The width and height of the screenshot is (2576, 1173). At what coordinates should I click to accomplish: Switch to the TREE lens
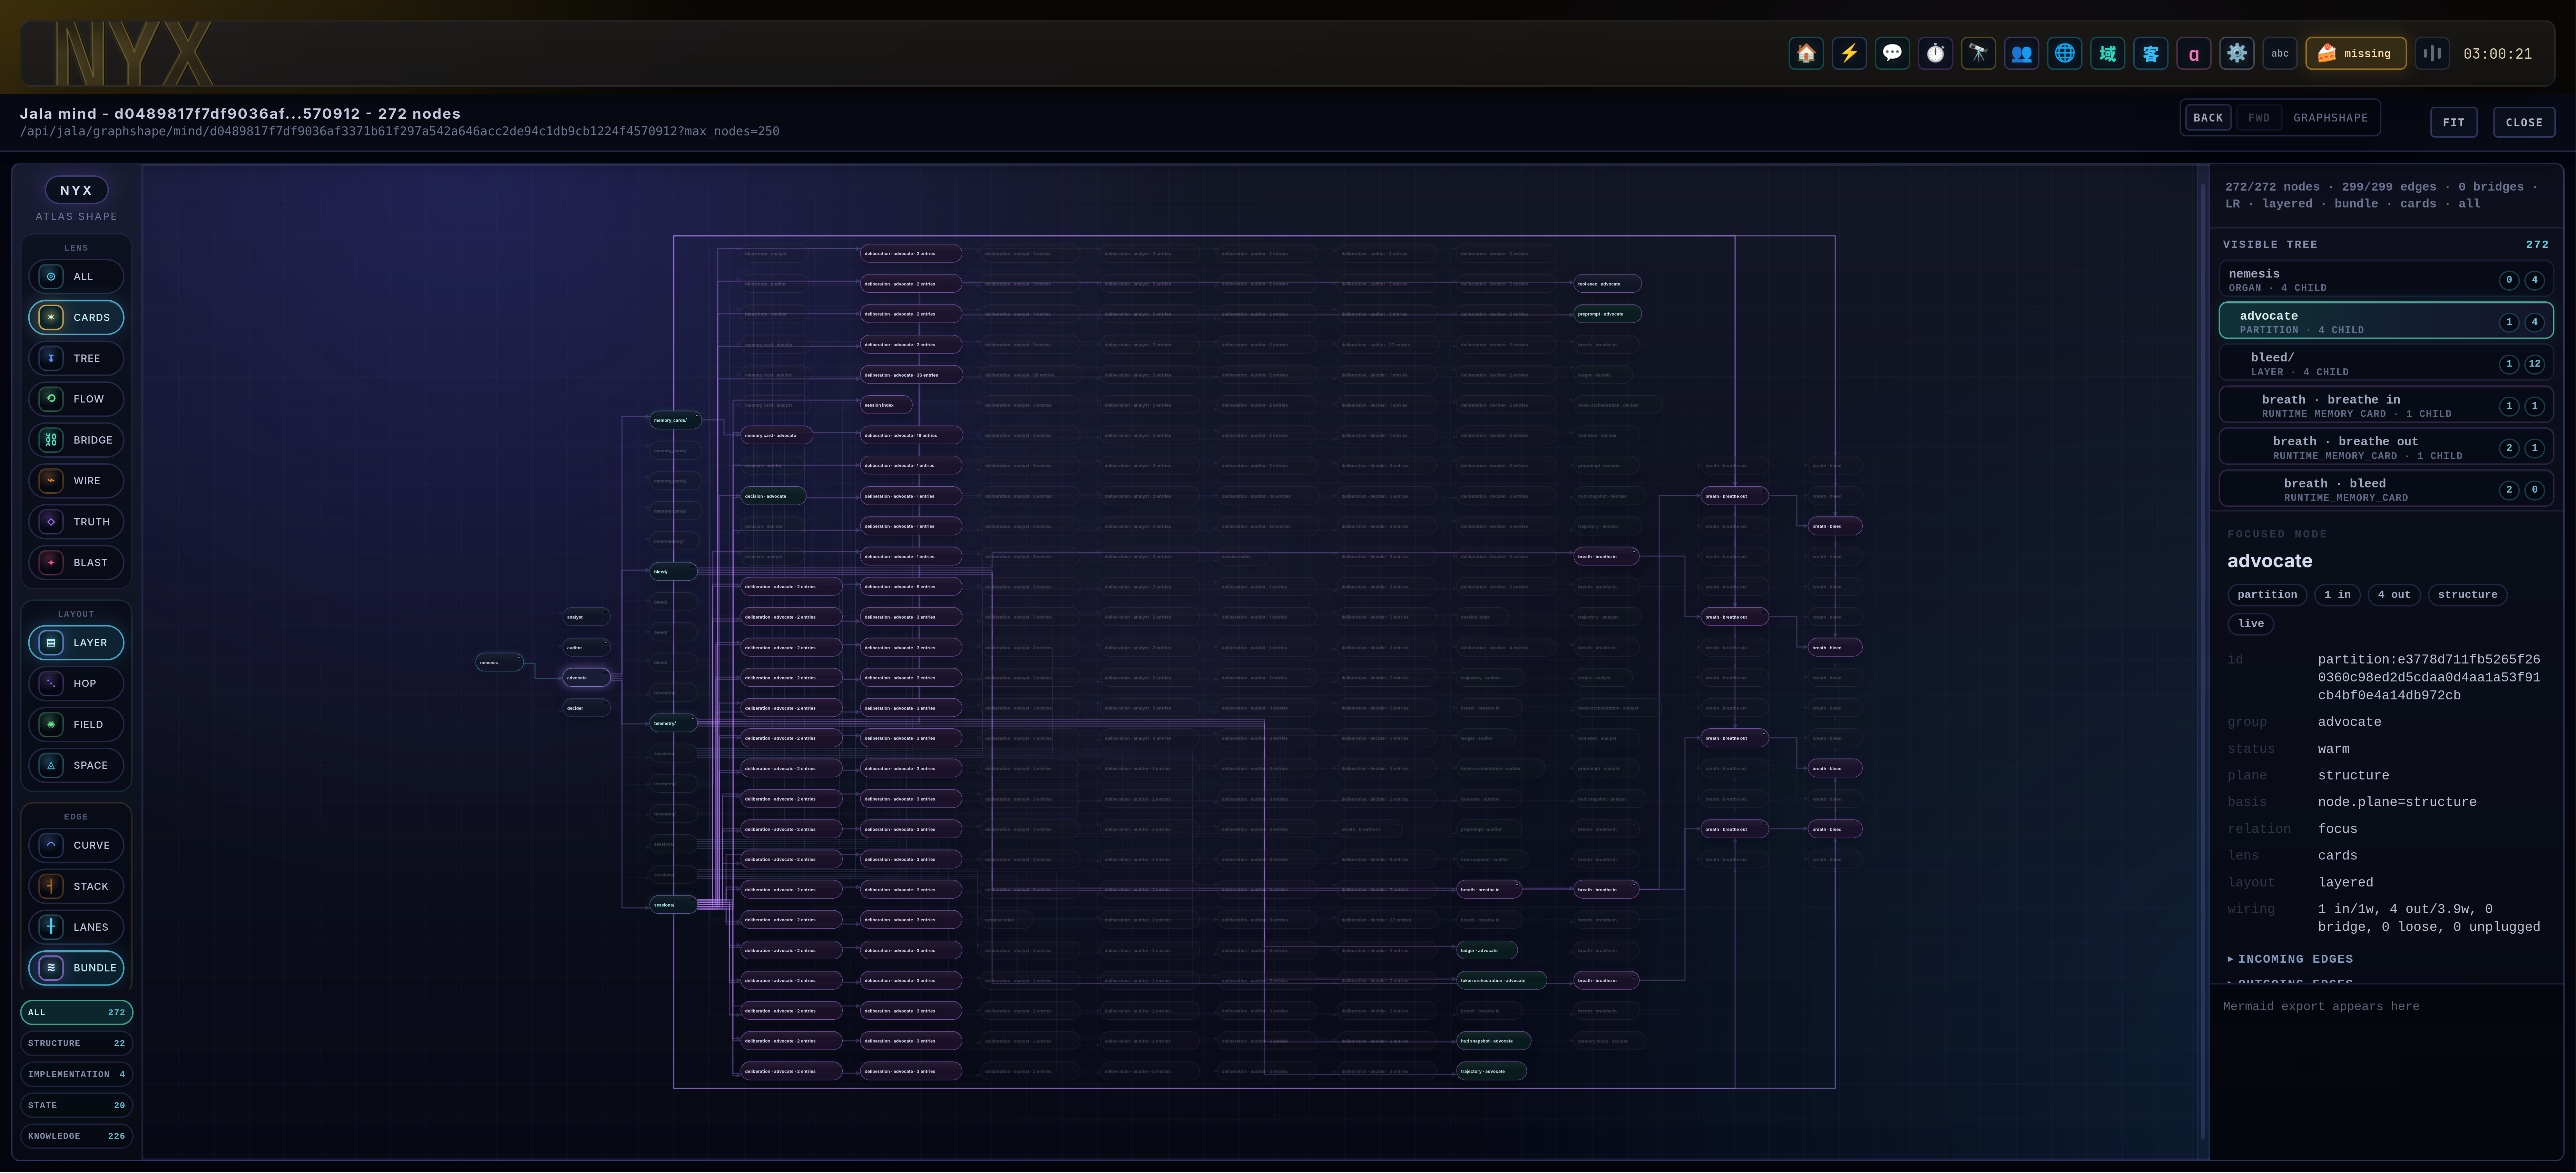click(76, 358)
